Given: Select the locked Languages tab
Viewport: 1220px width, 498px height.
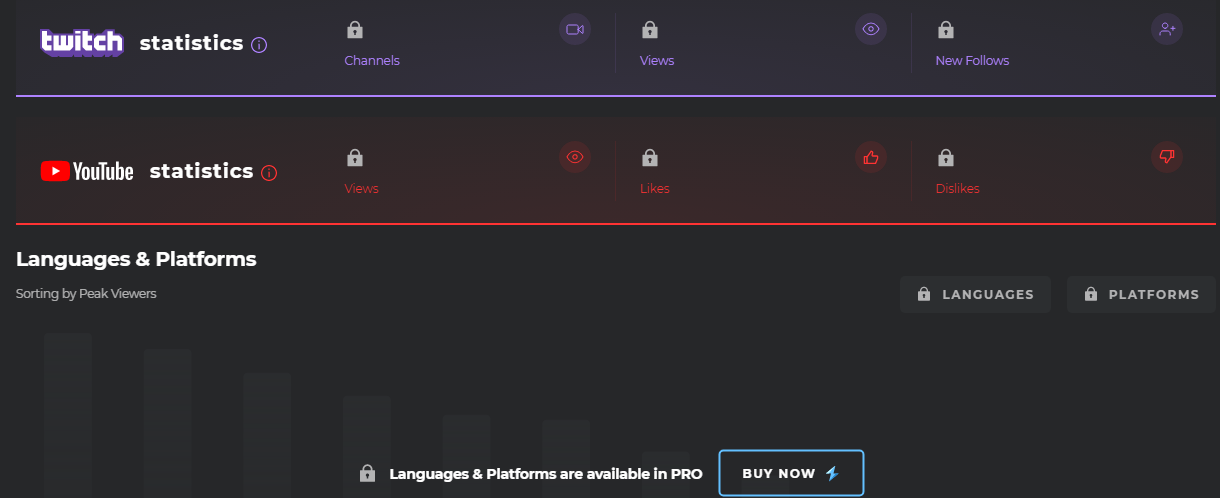Looking at the screenshot, I should pyautogui.click(x=975, y=295).
